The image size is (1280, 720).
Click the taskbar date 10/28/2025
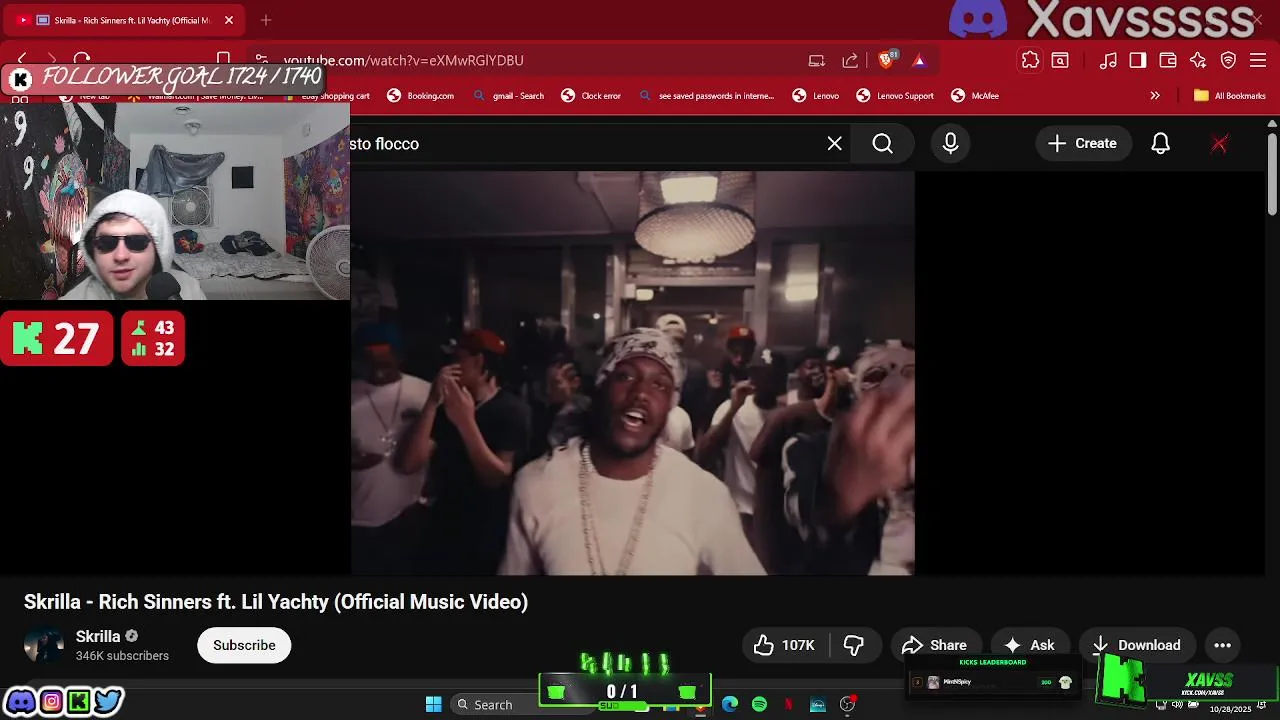(1230, 709)
